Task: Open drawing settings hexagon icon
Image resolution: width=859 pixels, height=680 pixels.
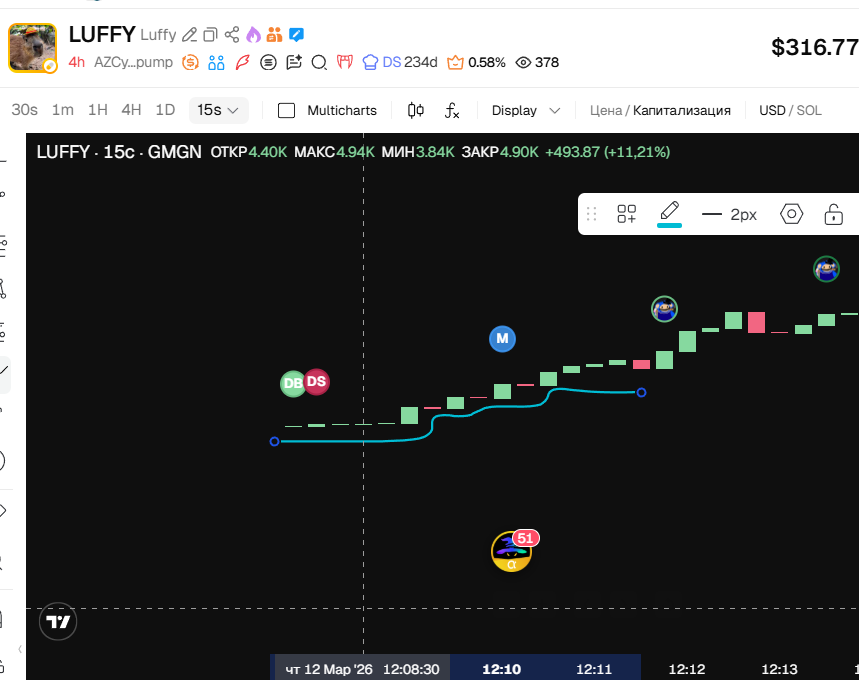Action: point(791,214)
